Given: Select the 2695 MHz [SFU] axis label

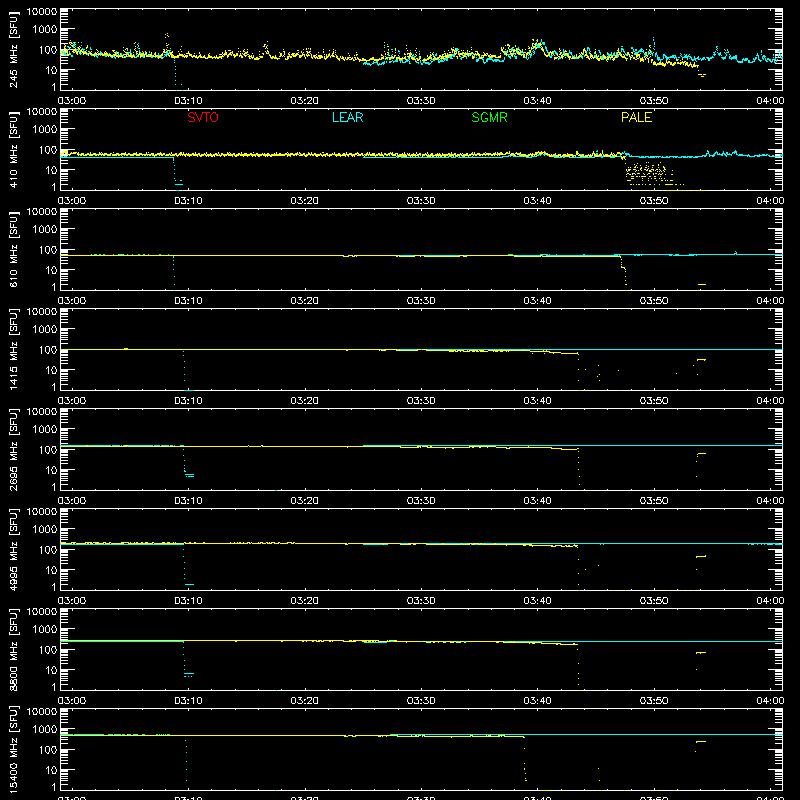Looking at the screenshot, I should point(14,449).
